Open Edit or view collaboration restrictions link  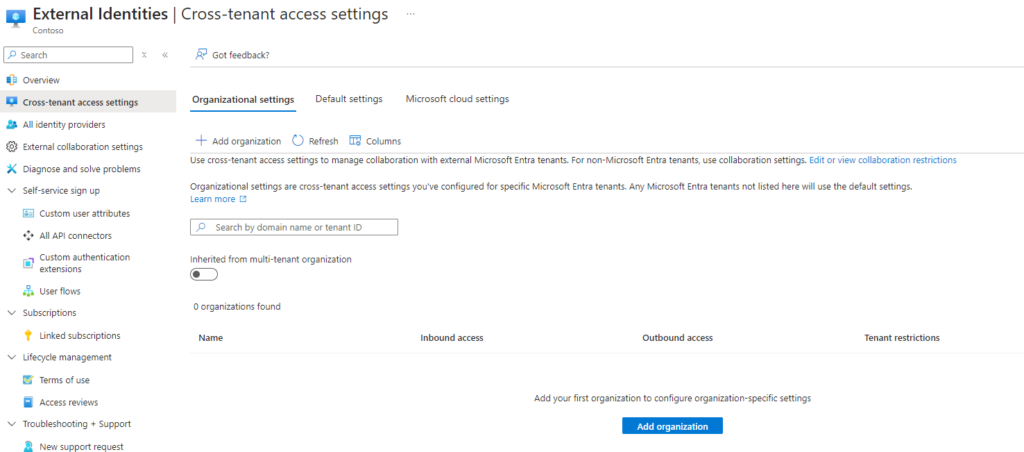(x=883, y=160)
